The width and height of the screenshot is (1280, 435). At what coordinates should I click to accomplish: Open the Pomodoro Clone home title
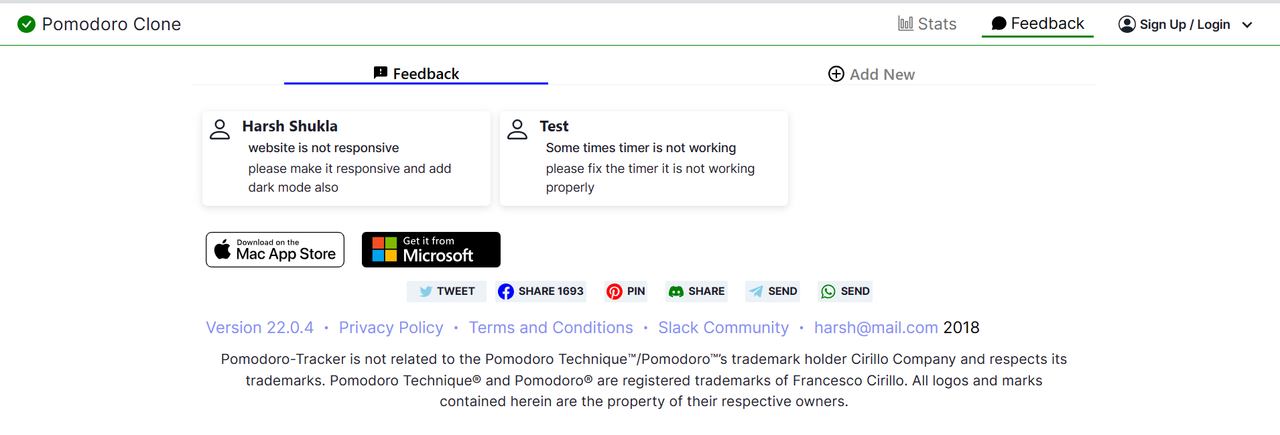111,24
